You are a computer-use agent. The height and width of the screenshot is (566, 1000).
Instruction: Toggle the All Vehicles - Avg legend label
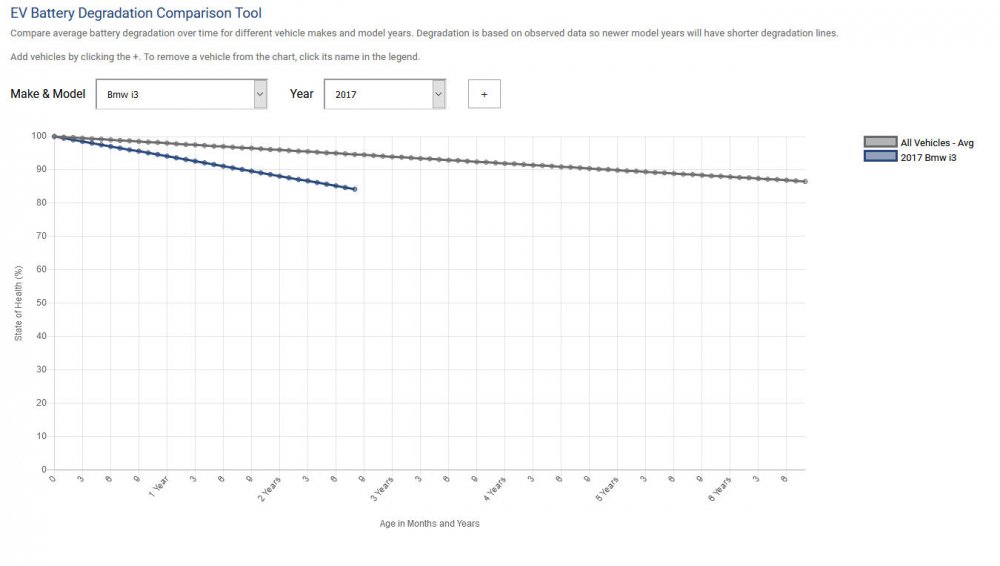pos(937,143)
